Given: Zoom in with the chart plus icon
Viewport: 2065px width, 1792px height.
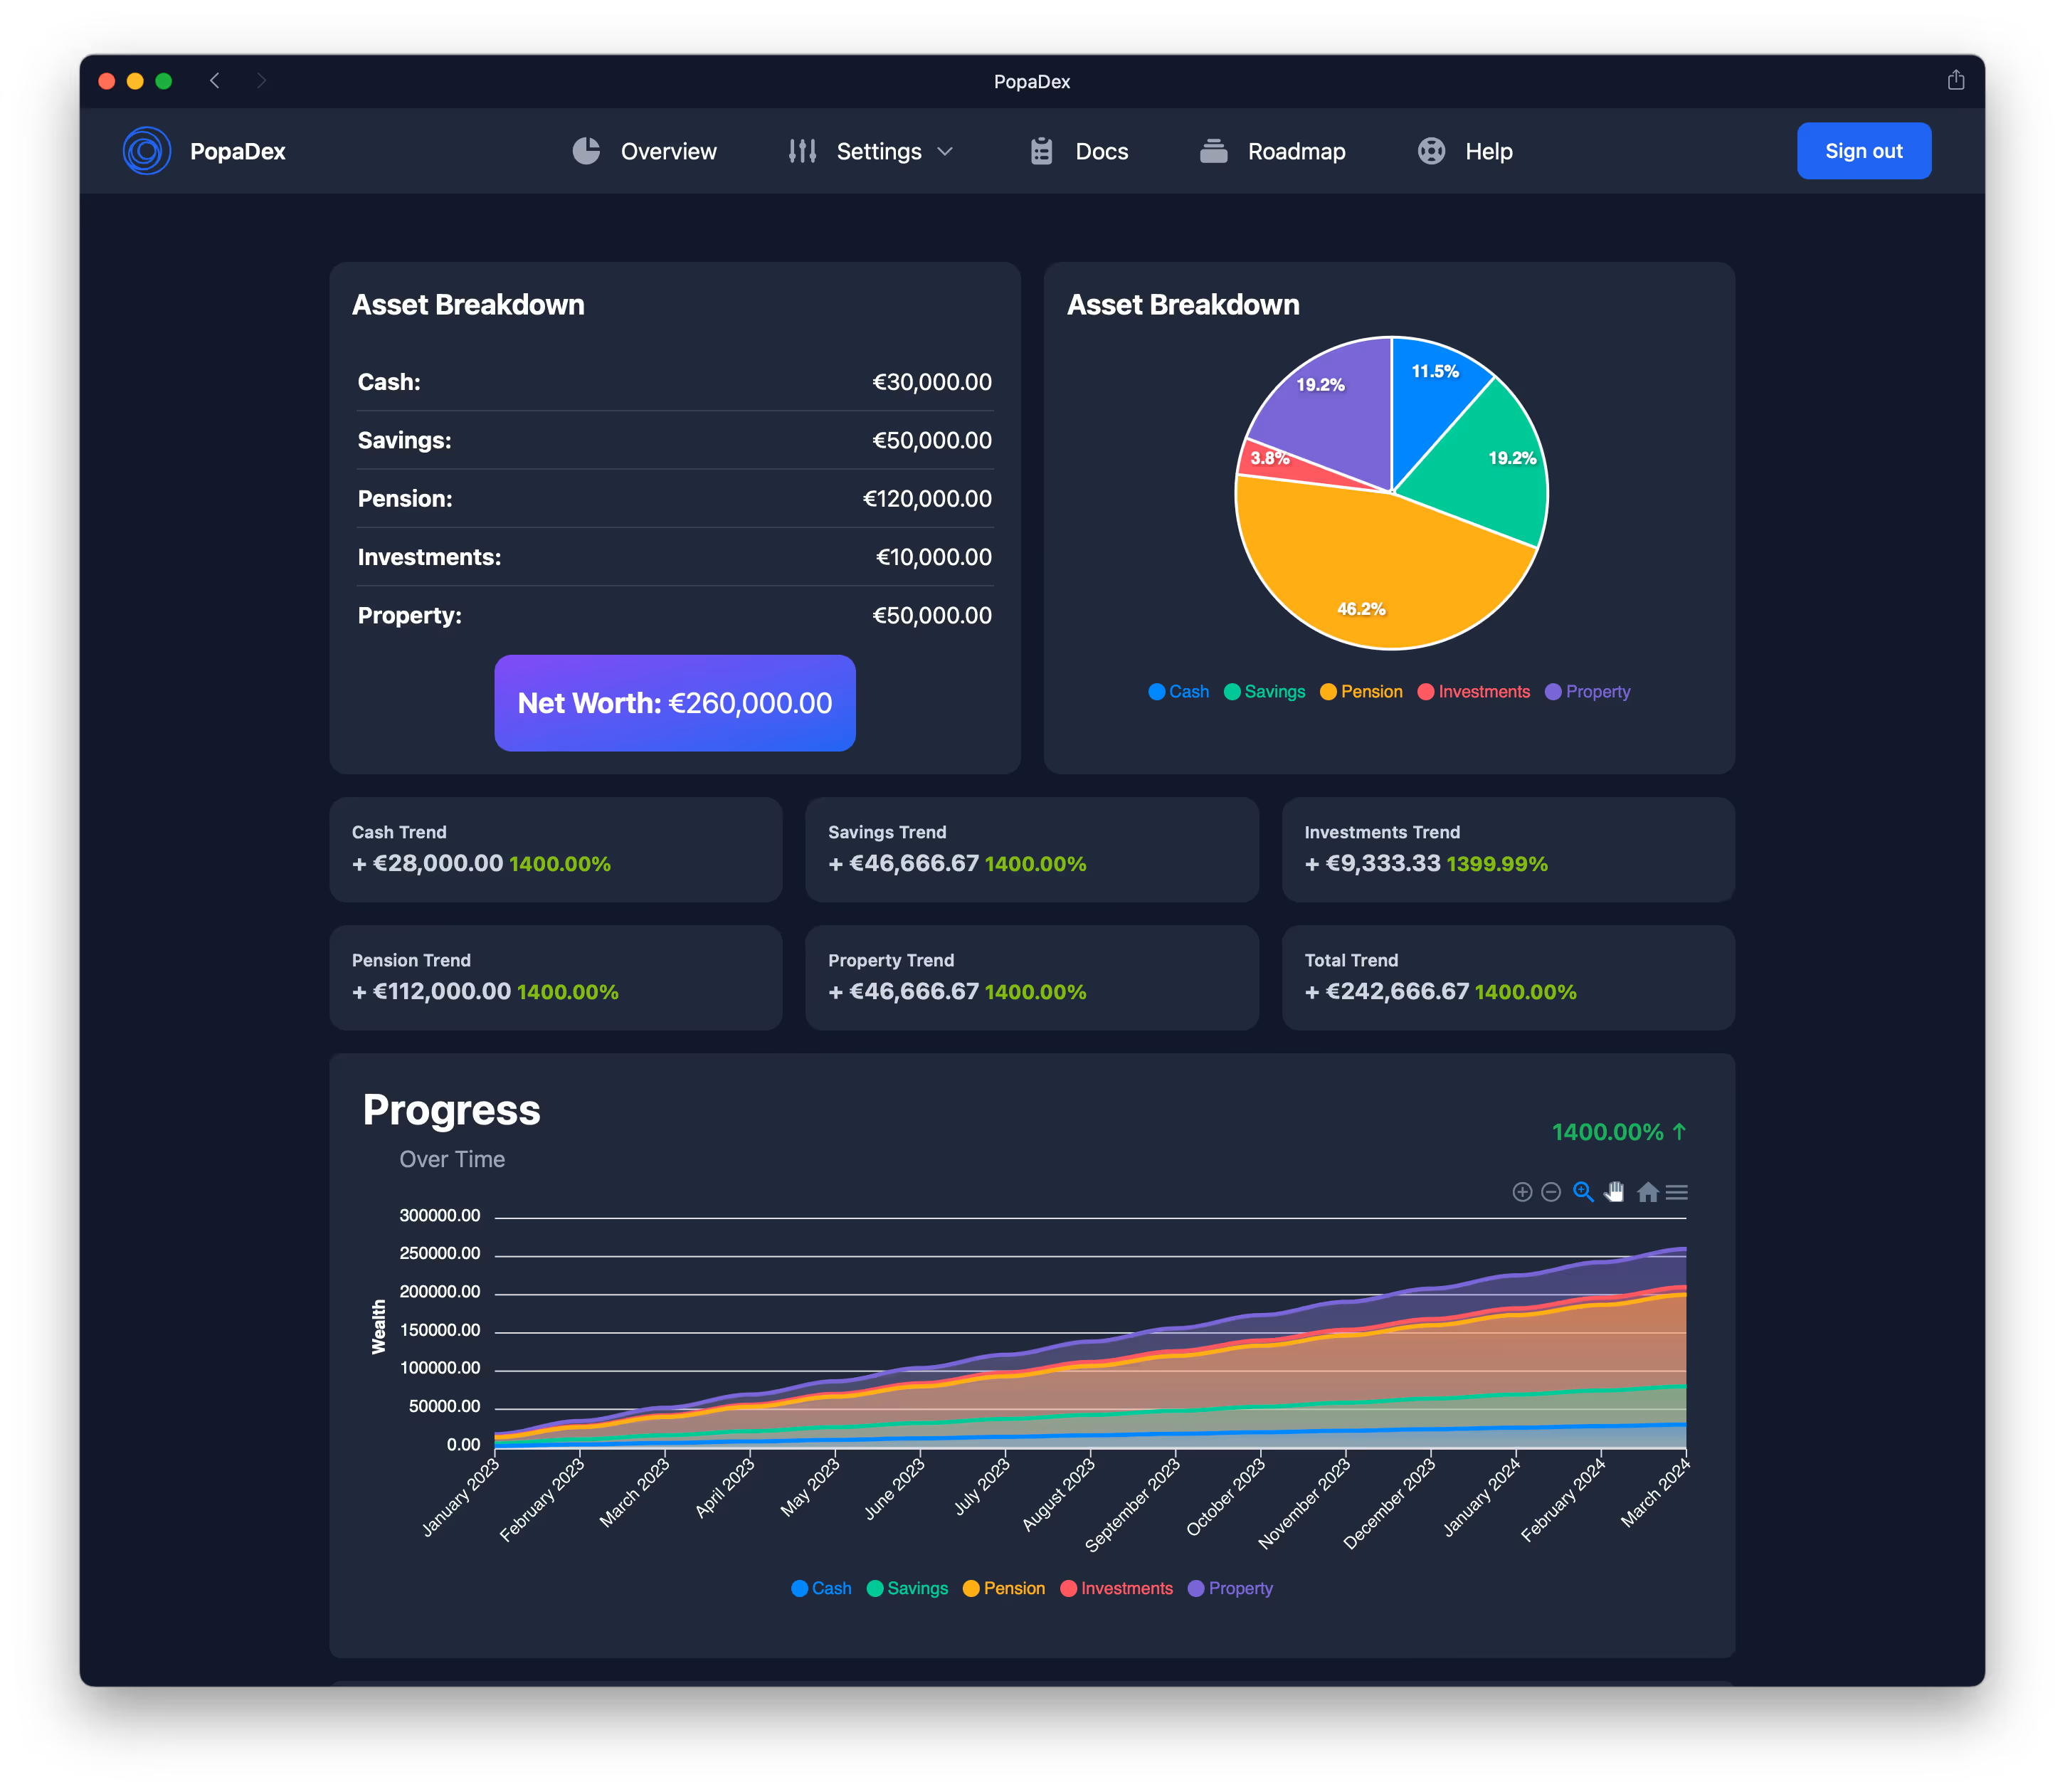Looking at the screenshot, I should click(x=1522, y=1192).
